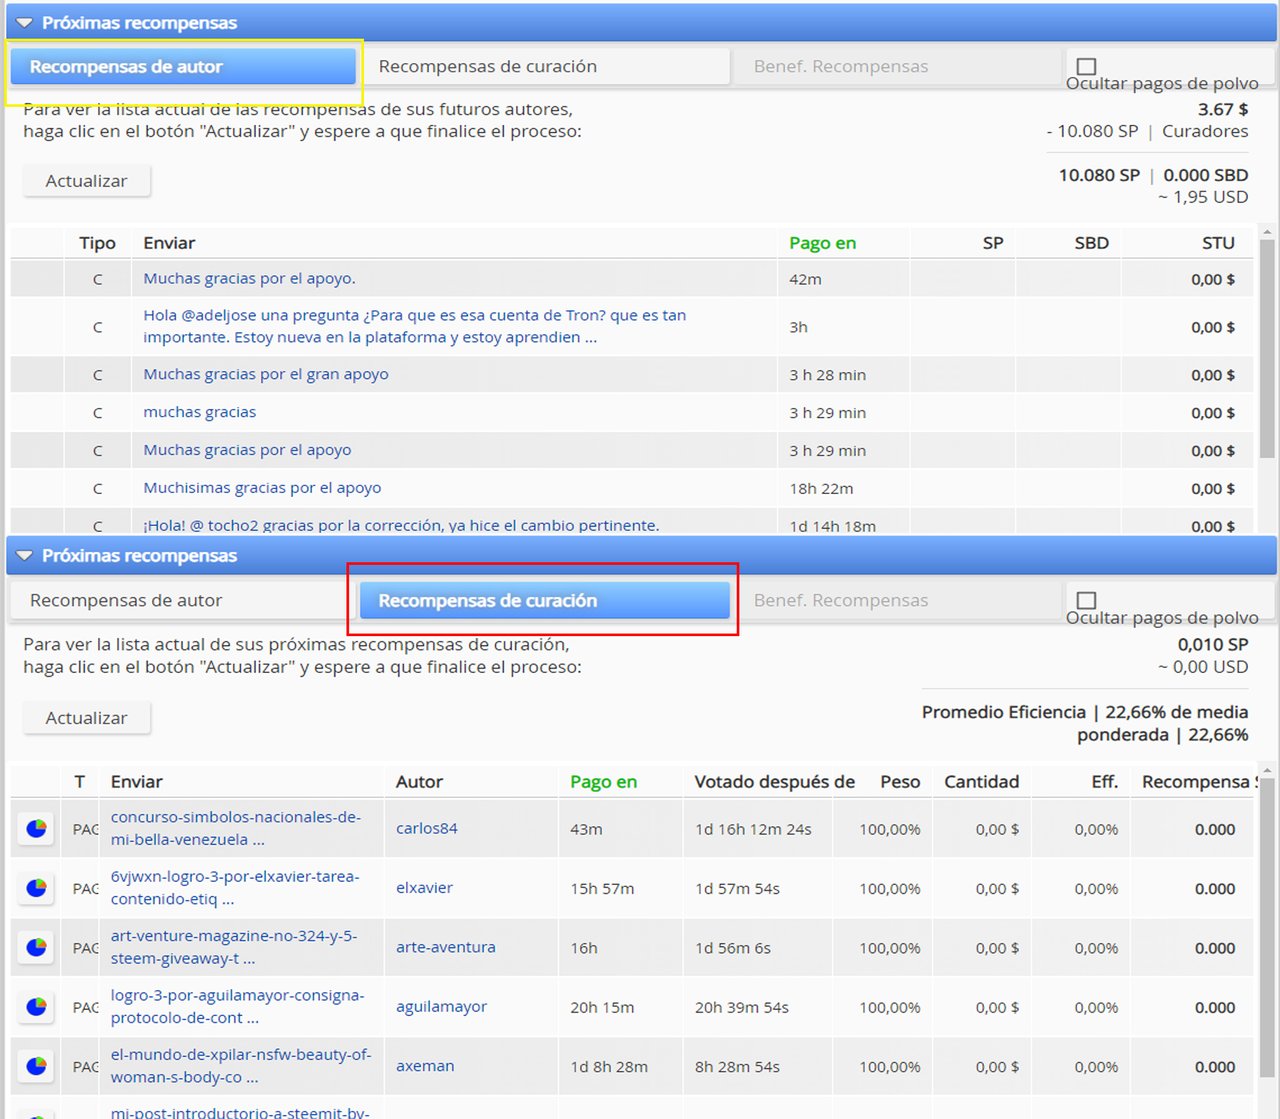Viewport: 1280px width, 1119px height.
Task: Open post art-venture-magazine-no-324
Action: pyautogui.click(x=234, y=947)
